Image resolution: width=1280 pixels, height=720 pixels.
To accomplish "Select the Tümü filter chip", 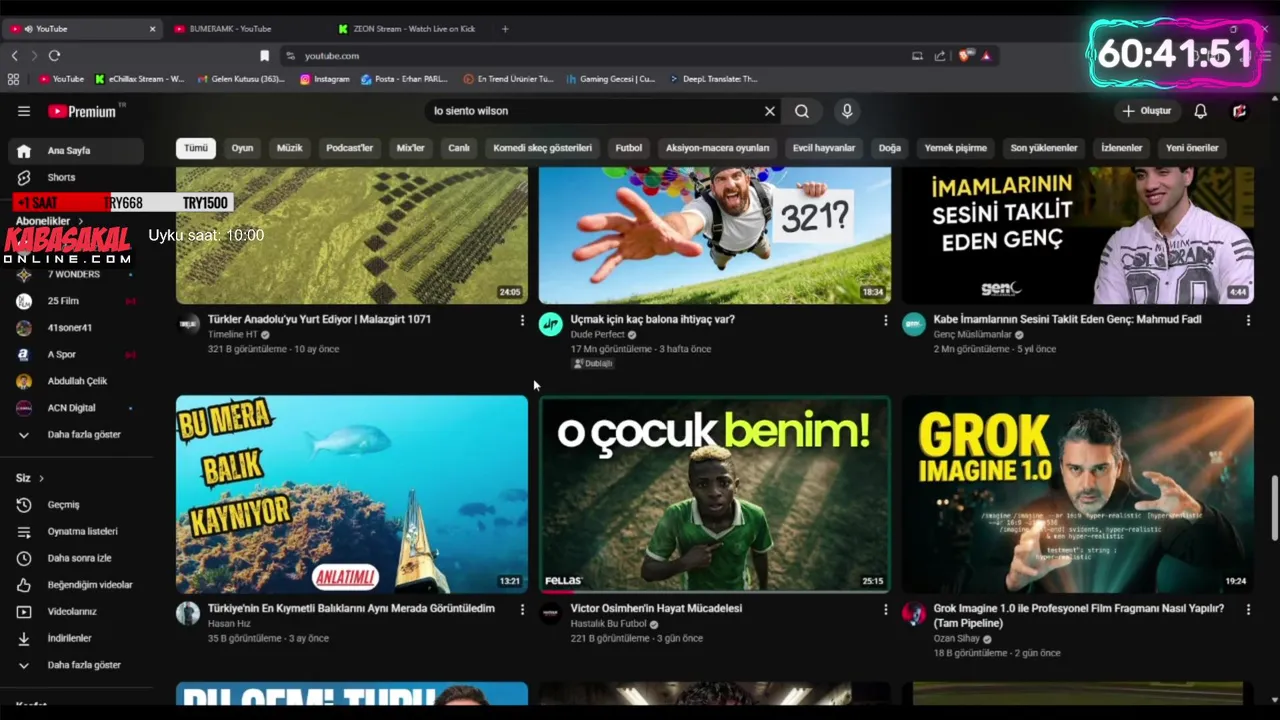I will 196,148.
